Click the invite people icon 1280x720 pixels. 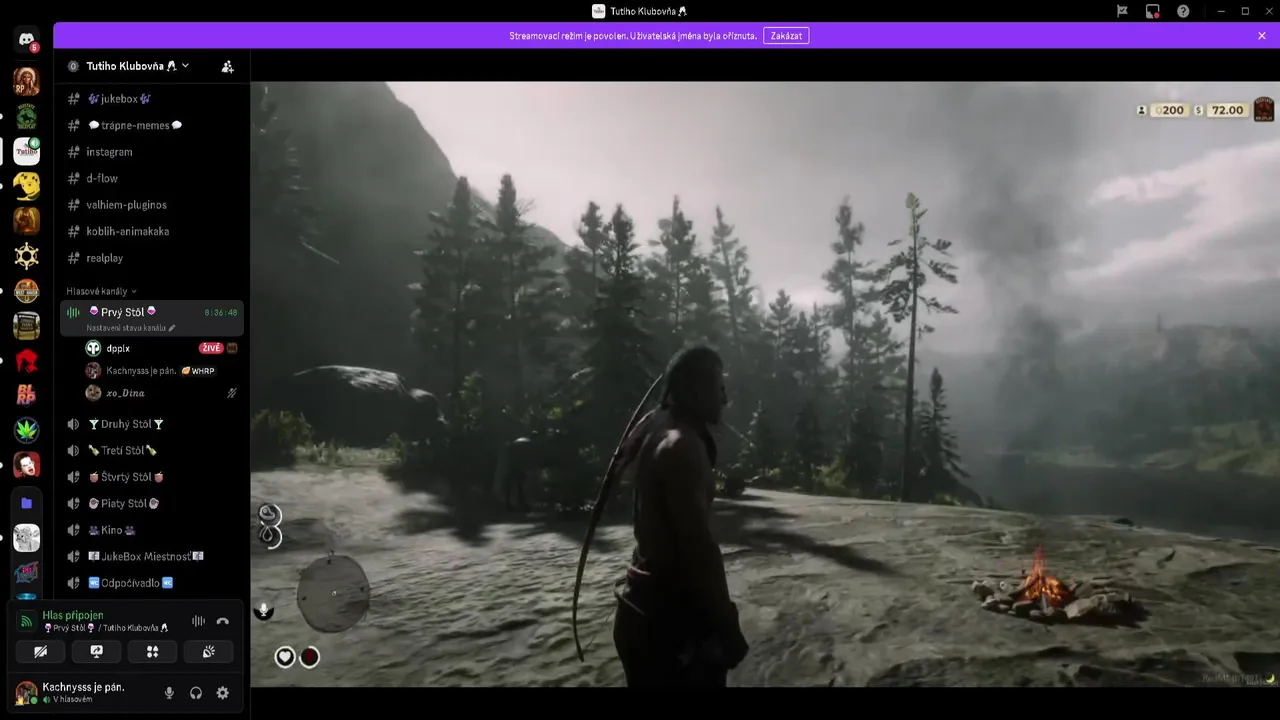coord(227,66)
